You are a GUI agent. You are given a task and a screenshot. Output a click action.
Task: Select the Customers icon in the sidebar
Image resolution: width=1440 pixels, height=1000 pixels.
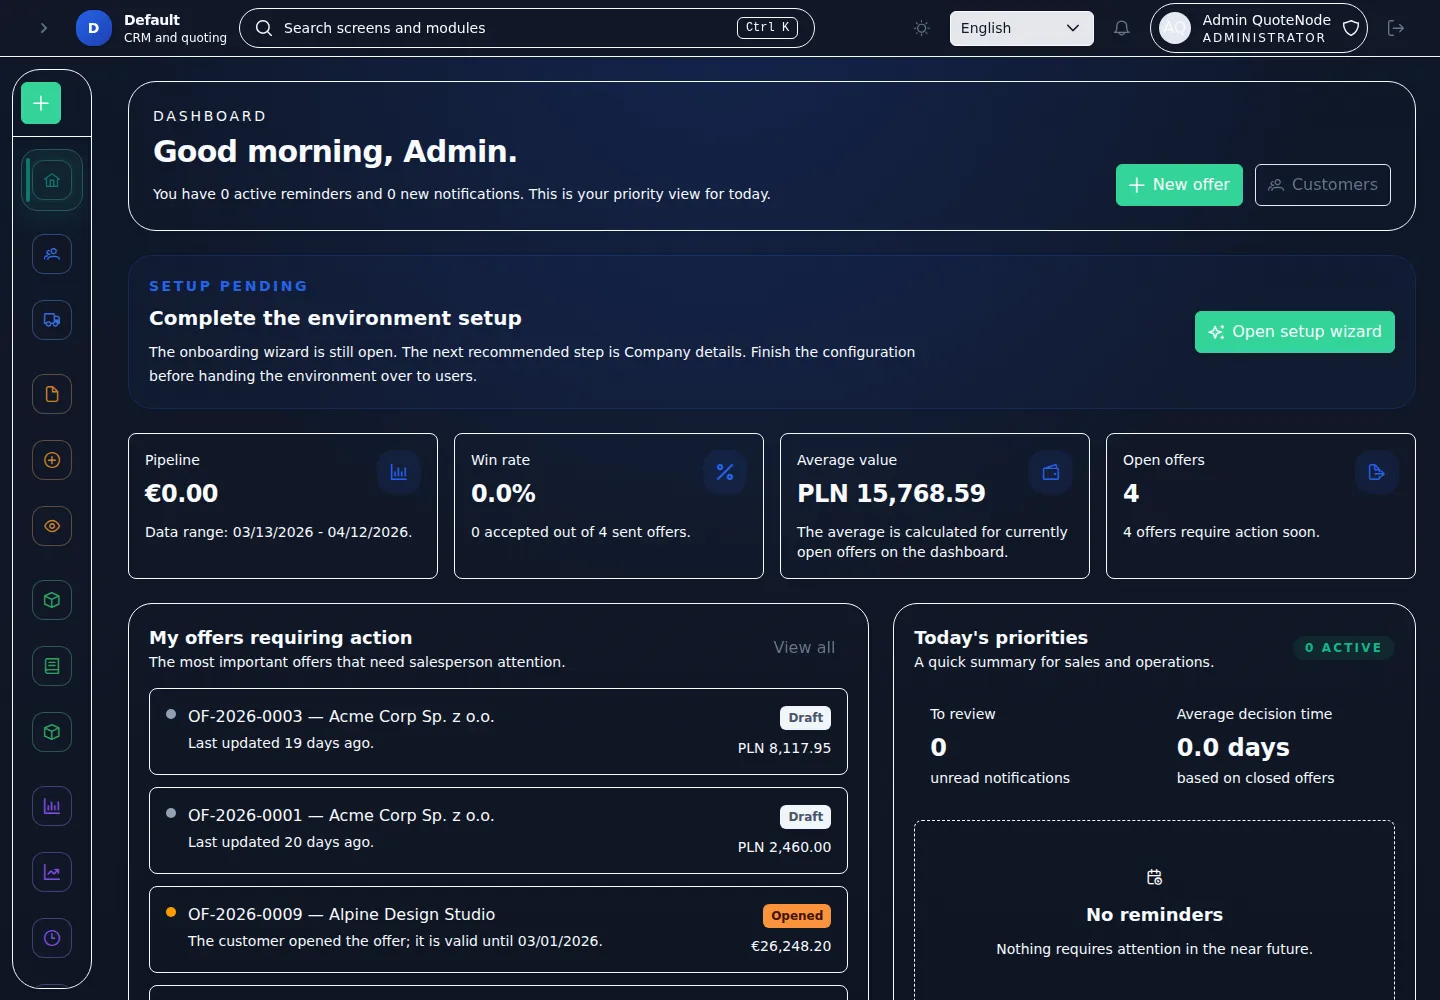pyautogui.click(x=51, y=254)
